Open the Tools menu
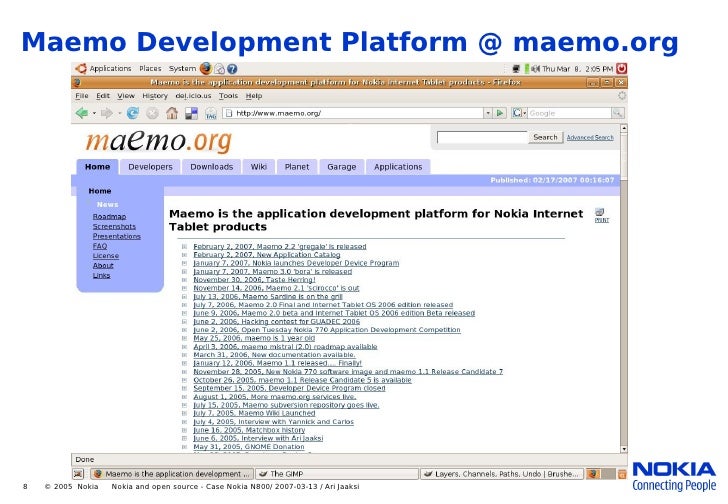This screenshot has width=728, height=504. click(228, 96)
